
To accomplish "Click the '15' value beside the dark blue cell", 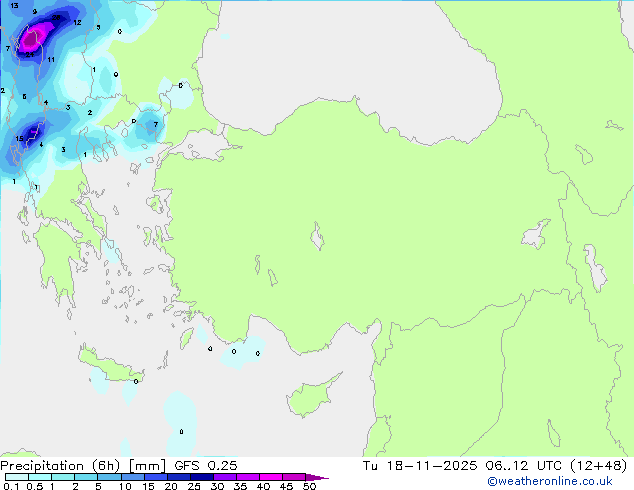I will coord(19,139).
